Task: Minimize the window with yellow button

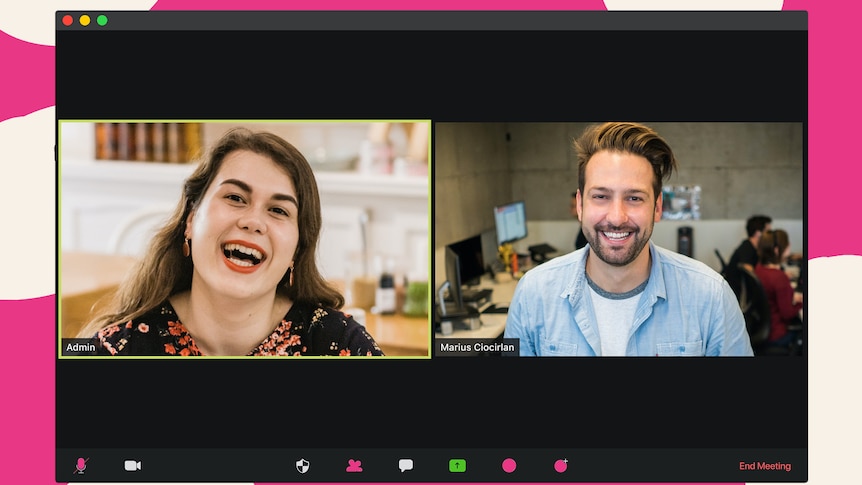Action: 85,20
